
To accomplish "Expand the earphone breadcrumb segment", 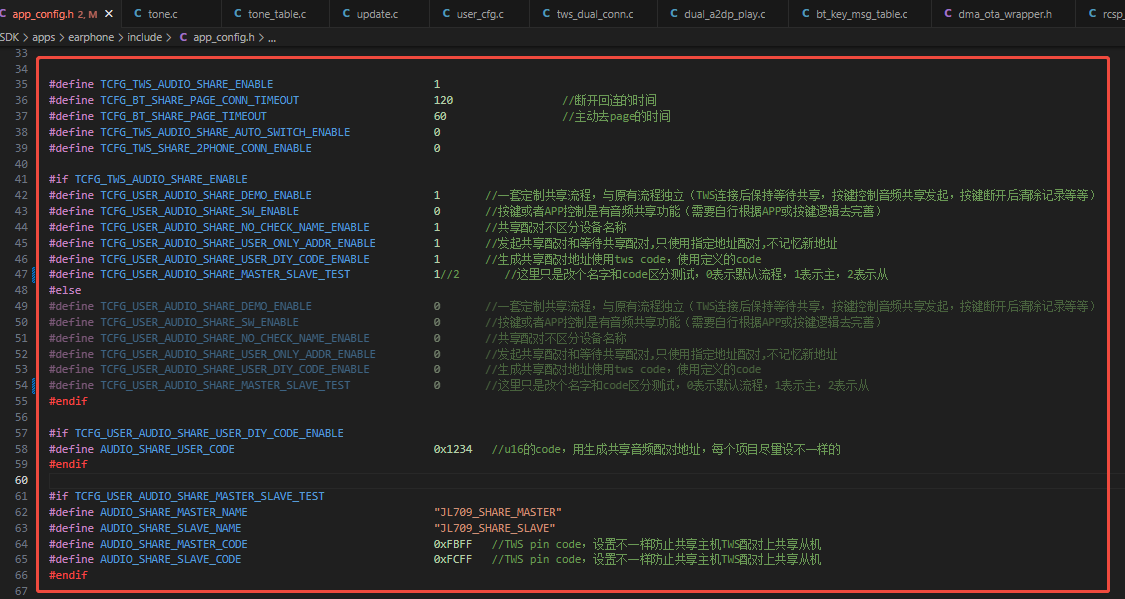I will pos(91,37).
